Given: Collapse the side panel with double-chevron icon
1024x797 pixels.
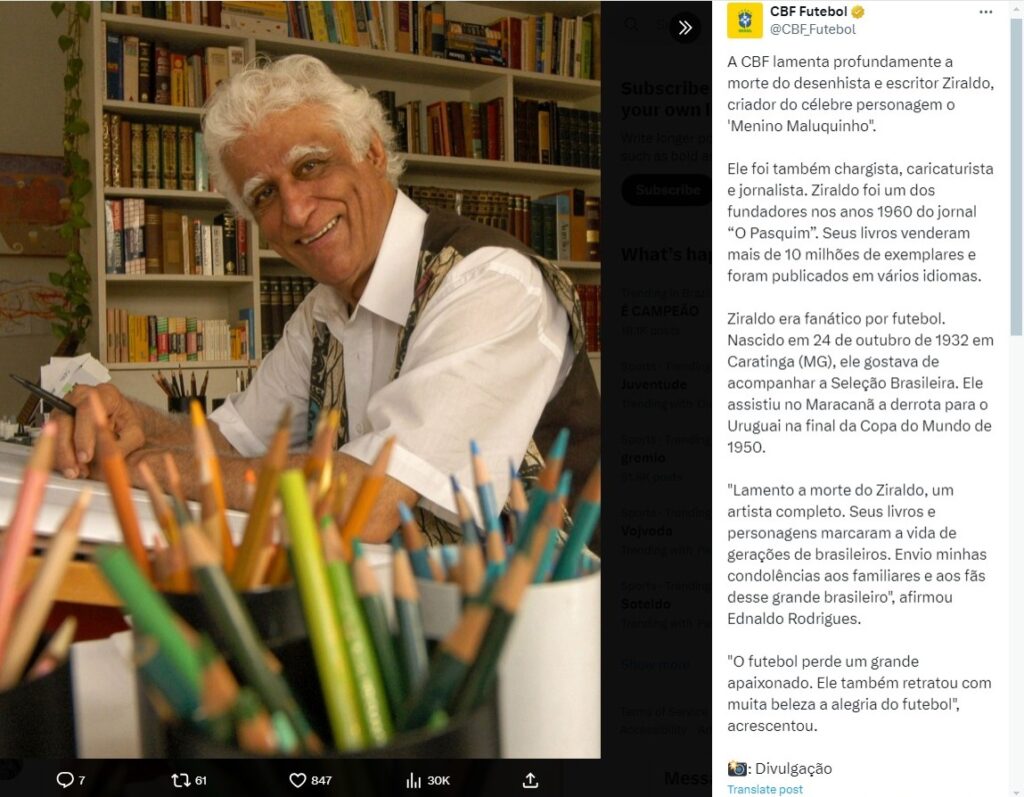Looking at the screenshot, I should tap(684, 27).
